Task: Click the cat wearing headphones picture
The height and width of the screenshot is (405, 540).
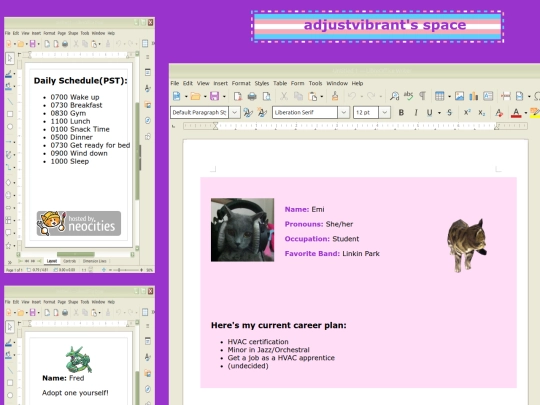Action: 242,230
